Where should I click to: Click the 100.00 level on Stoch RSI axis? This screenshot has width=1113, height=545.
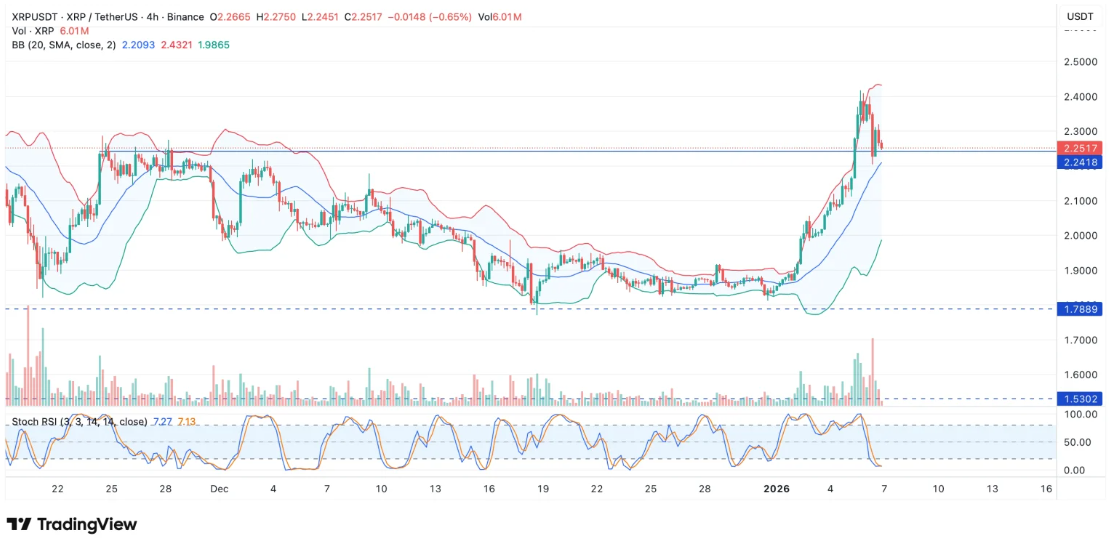1080,414
